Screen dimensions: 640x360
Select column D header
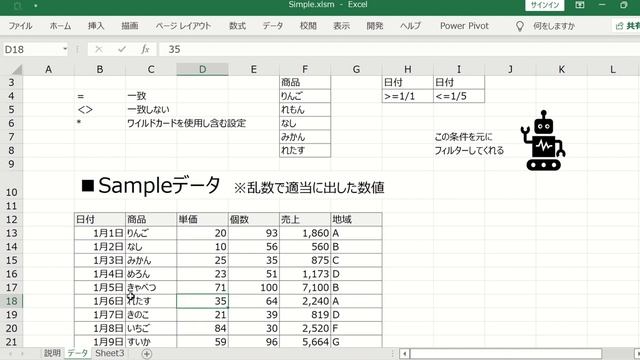[202, 69]
